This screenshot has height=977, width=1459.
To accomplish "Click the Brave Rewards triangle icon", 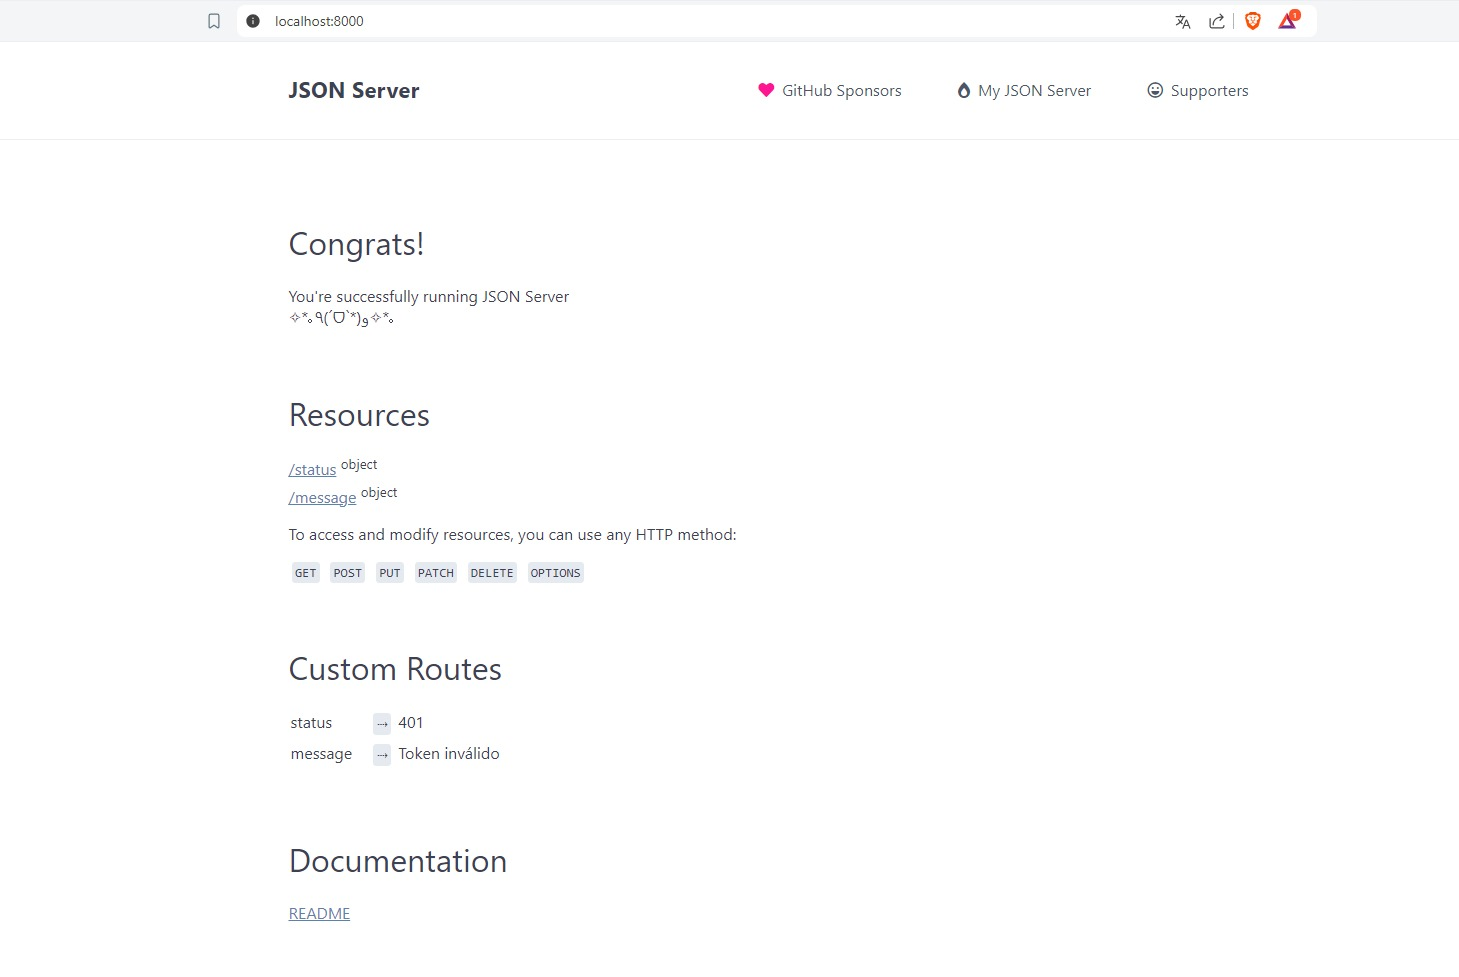I will point(1288,21).
